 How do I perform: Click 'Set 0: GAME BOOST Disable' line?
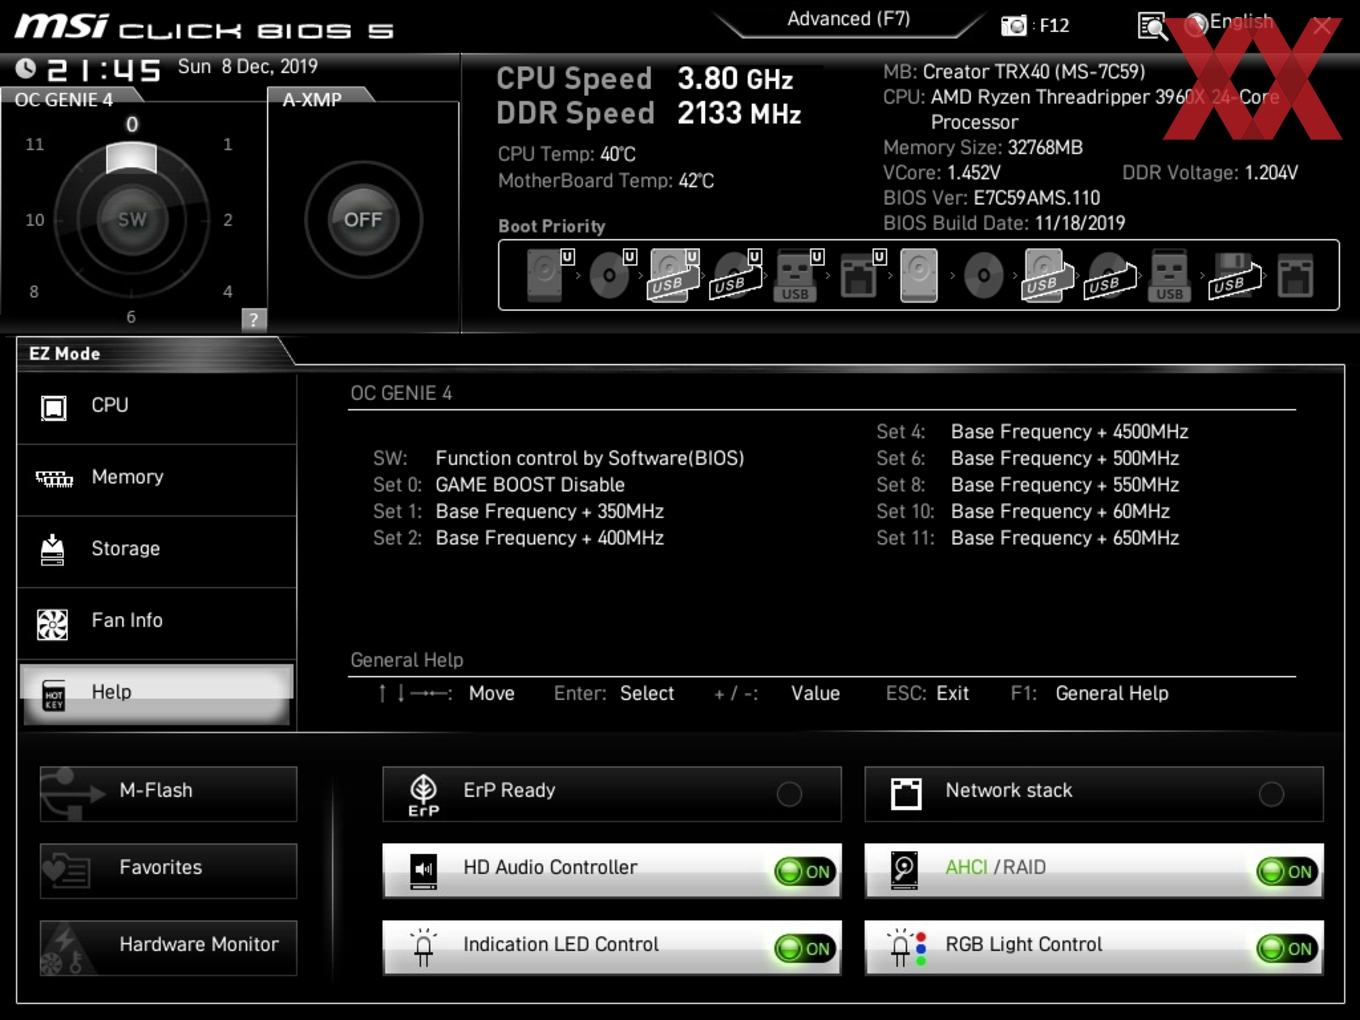[499, 484]
